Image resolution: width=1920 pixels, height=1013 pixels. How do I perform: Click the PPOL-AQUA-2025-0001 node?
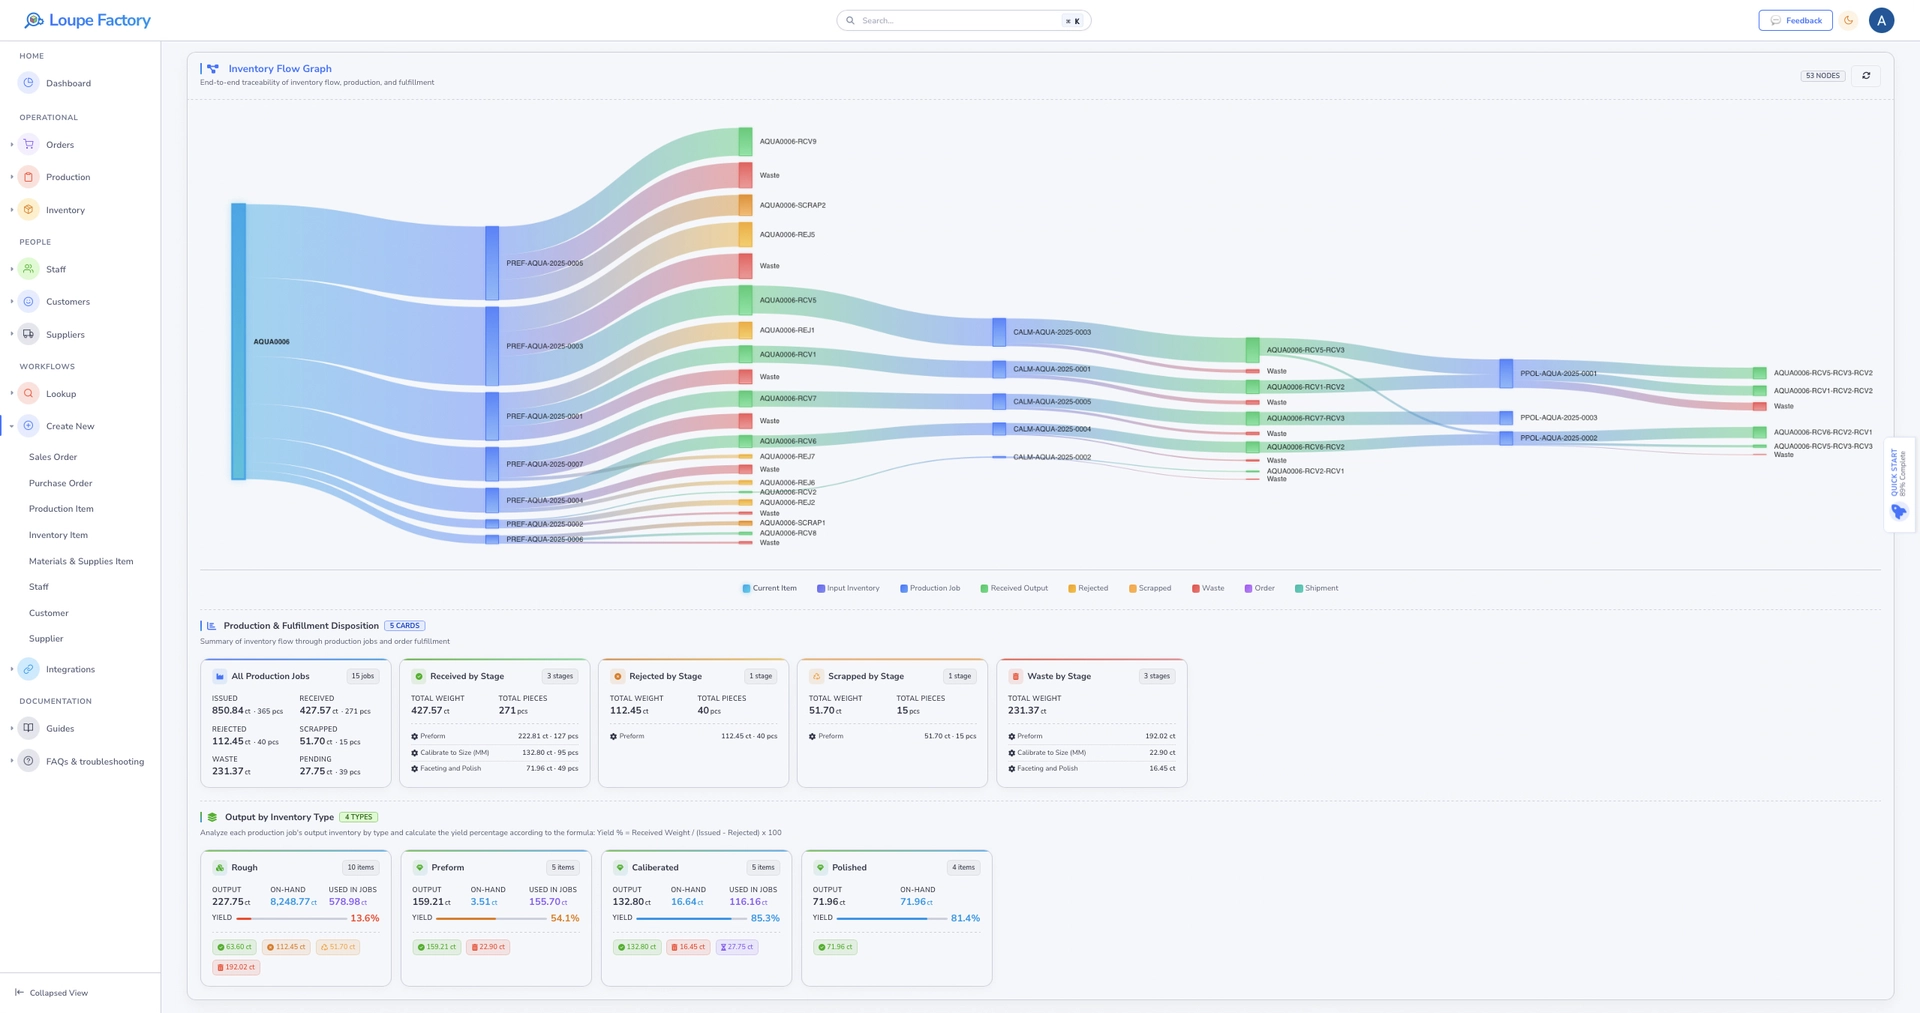coord(1506,373)
